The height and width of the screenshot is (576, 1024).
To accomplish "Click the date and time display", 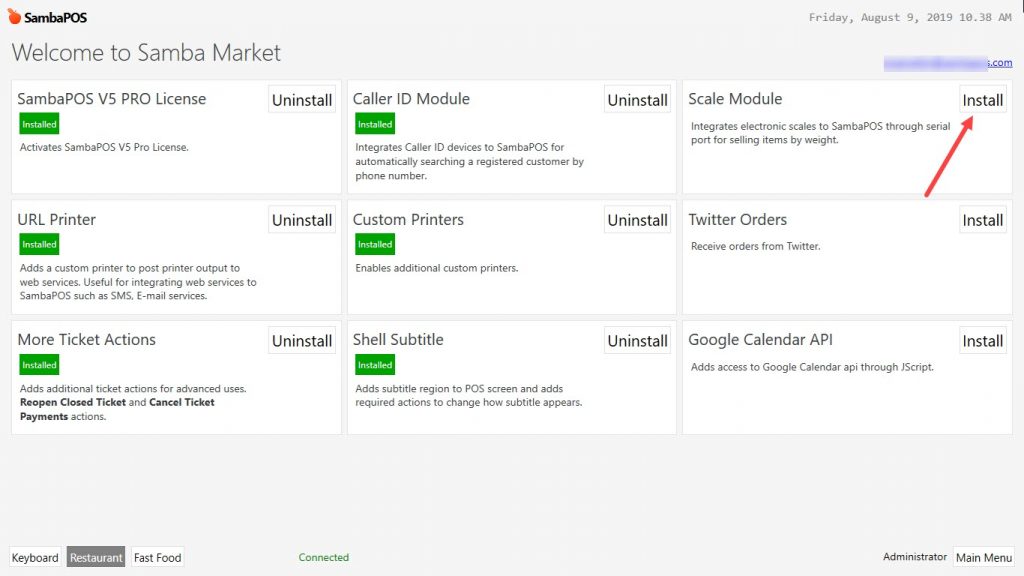I will point(910,18).
